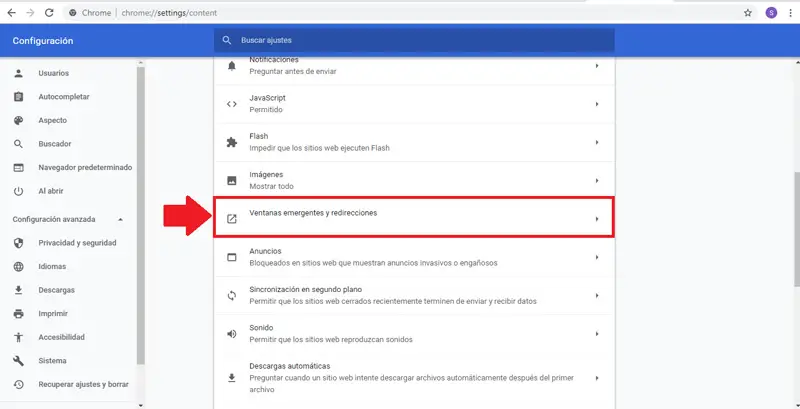Open Recuperar ajustes y borrar

[69, 384]
